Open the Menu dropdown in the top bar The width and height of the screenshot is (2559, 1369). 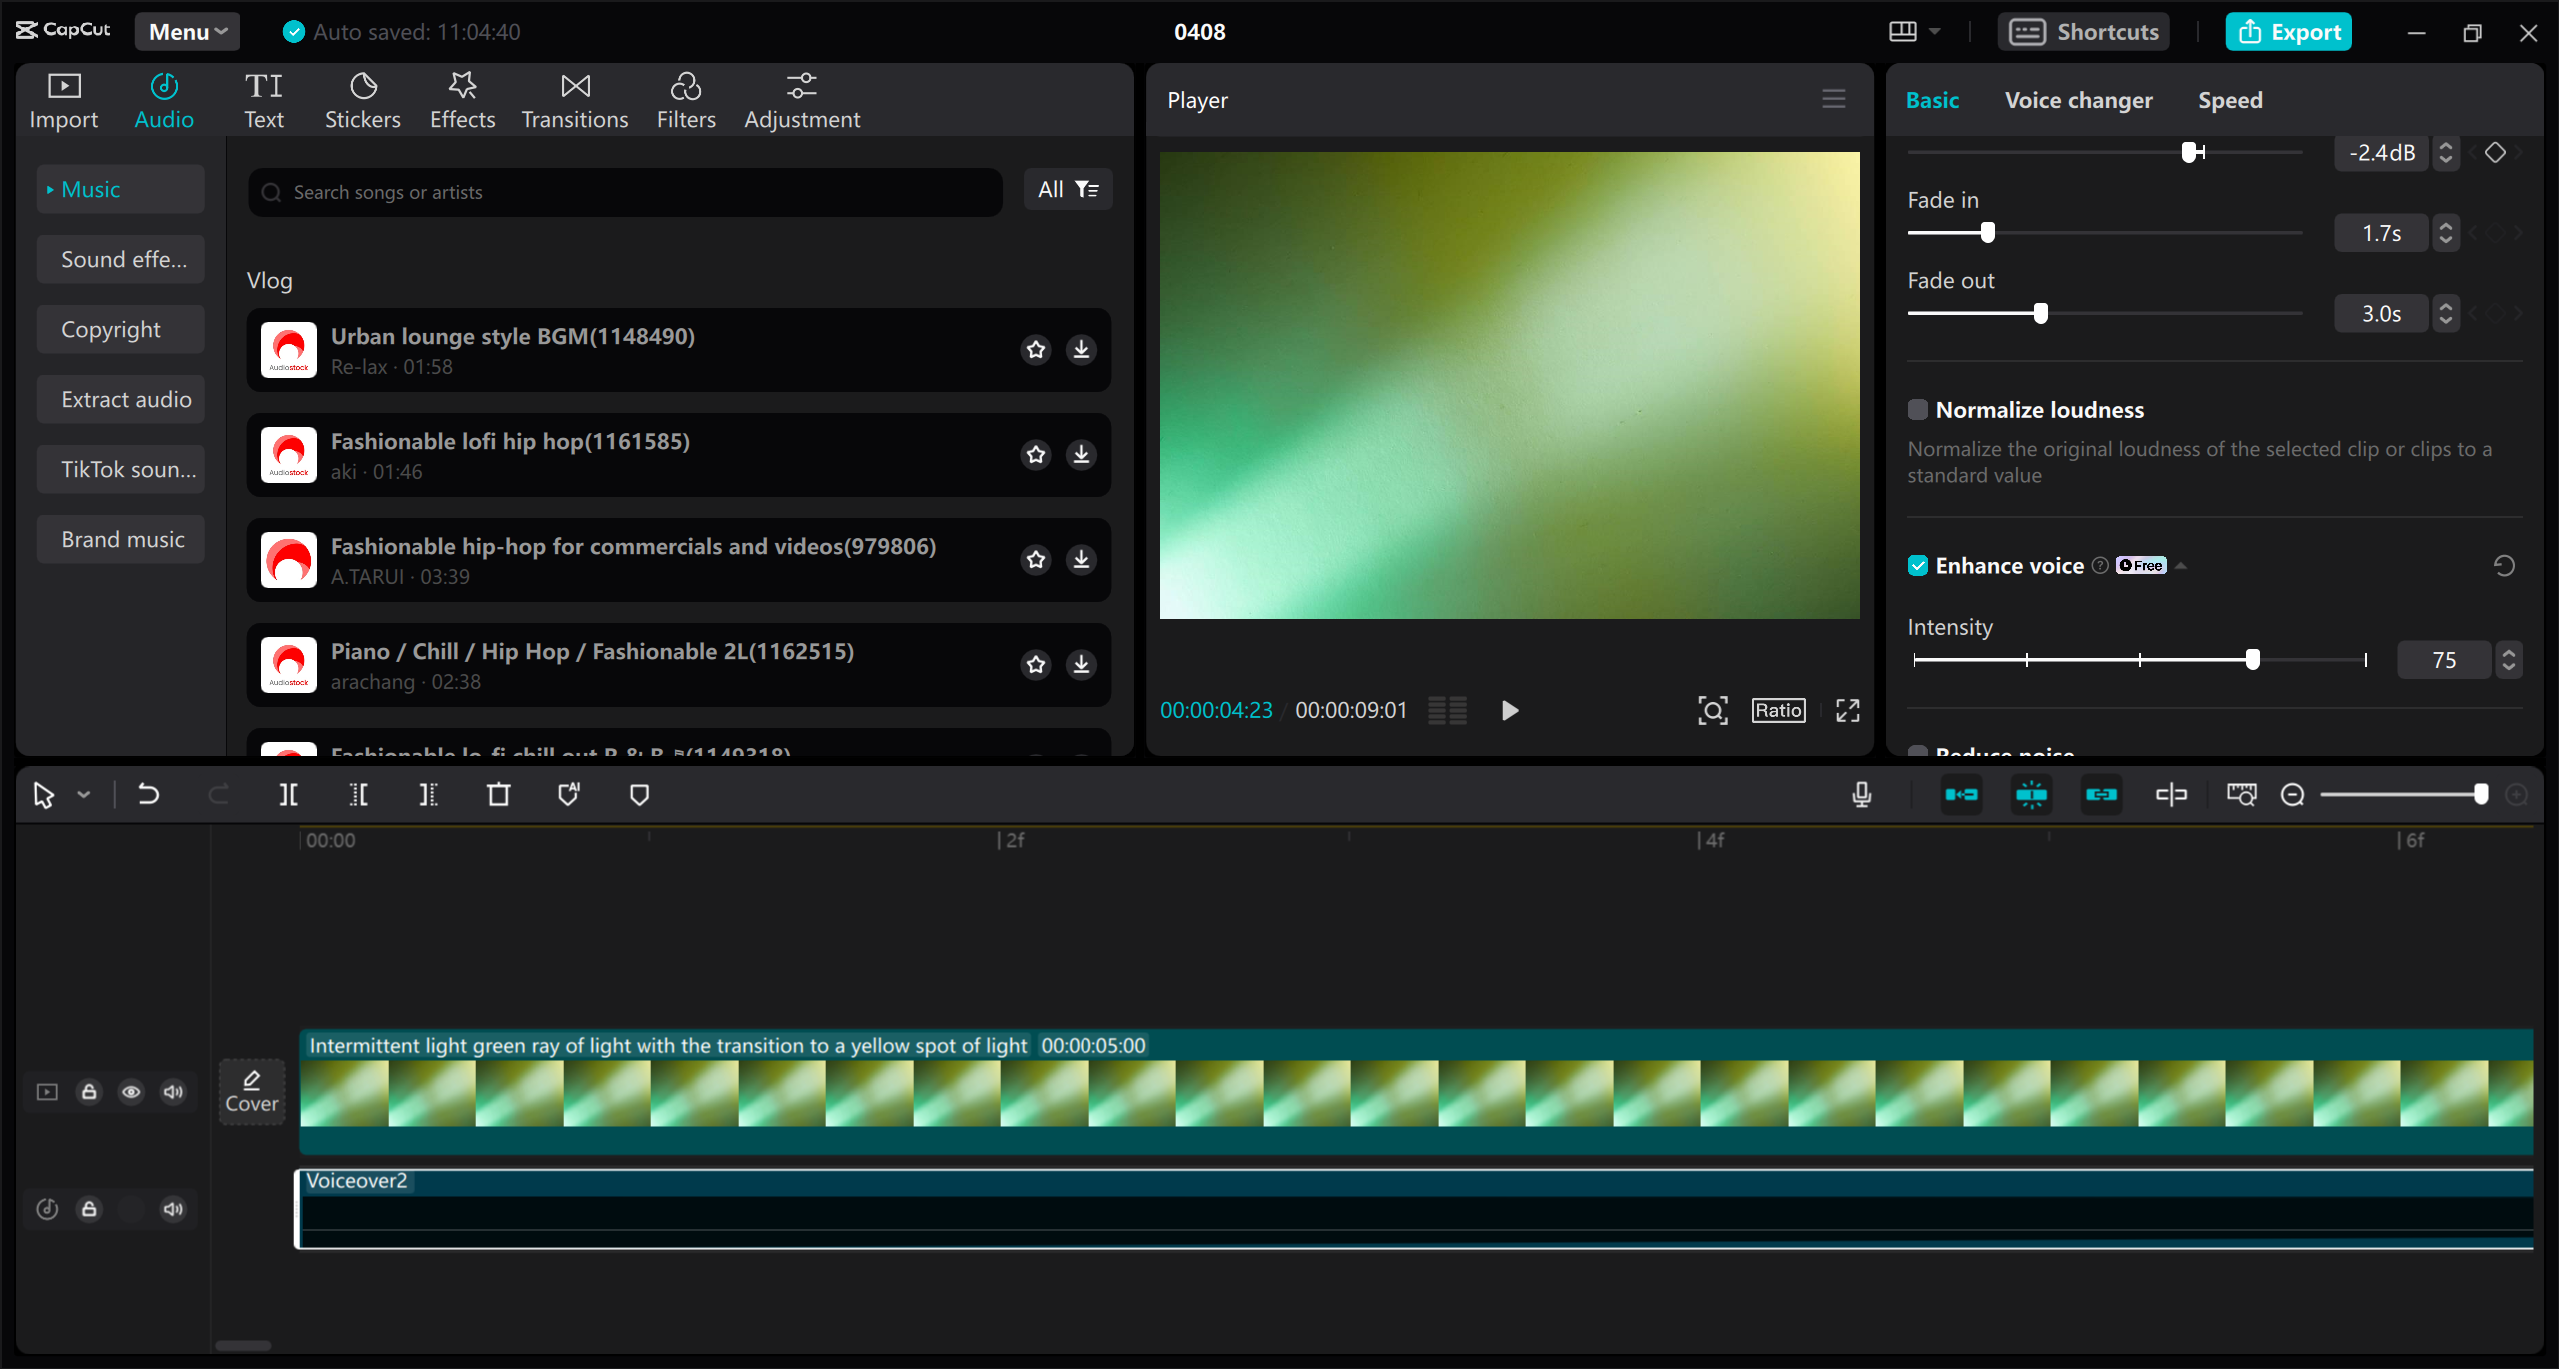coord(186,31)
